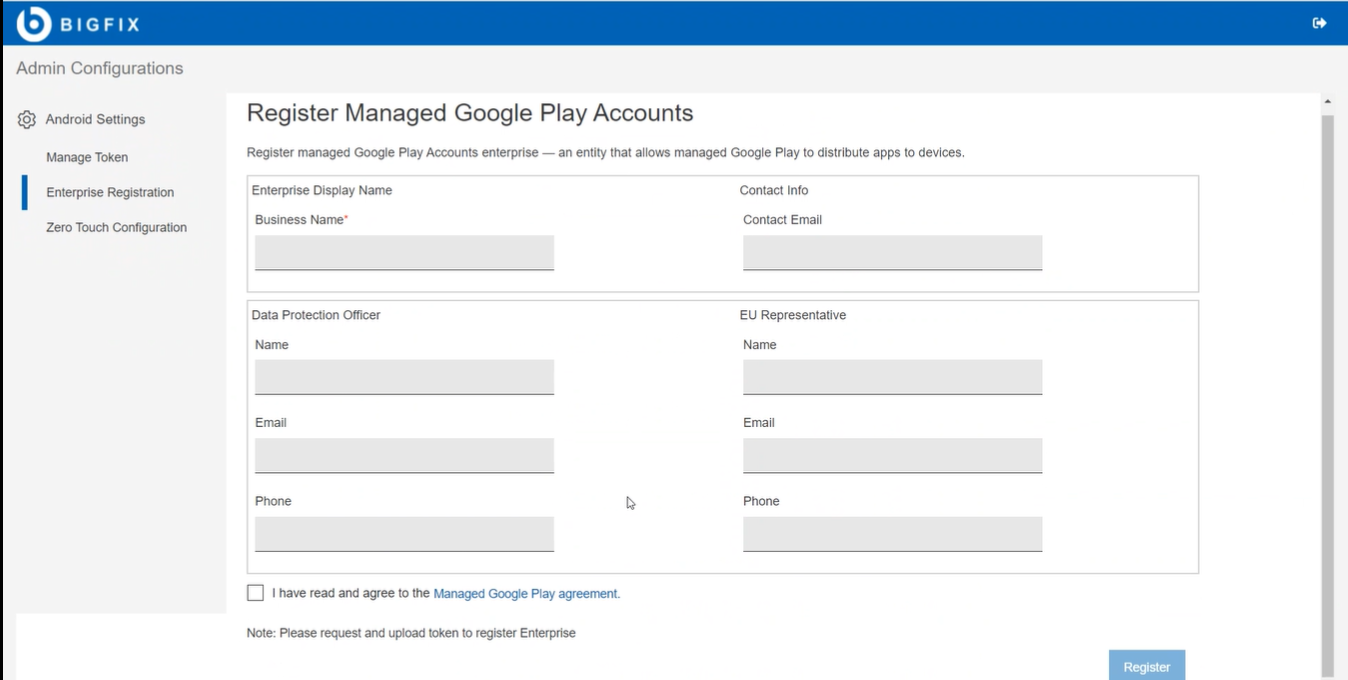Focus the Contact Email field
The height and width of the screenshot is (680, 1348).
pyautogui.click(x=892, y=252)
